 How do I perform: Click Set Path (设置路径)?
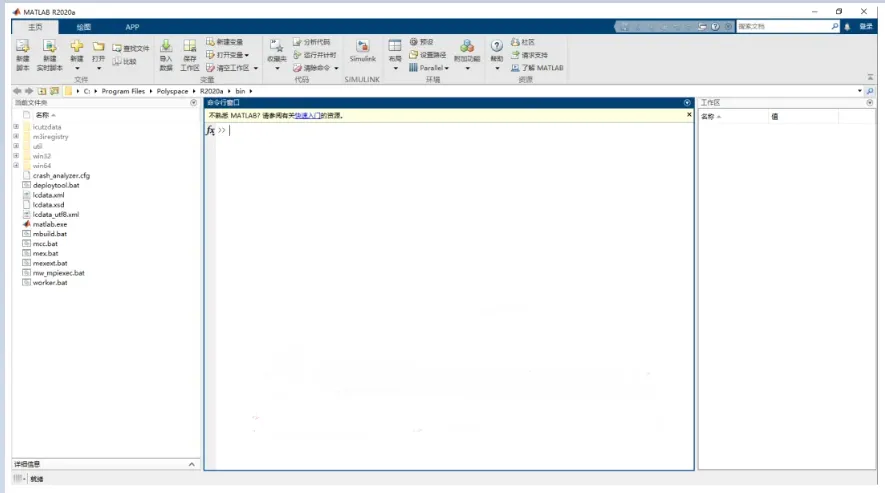click(x=427, y=55)
